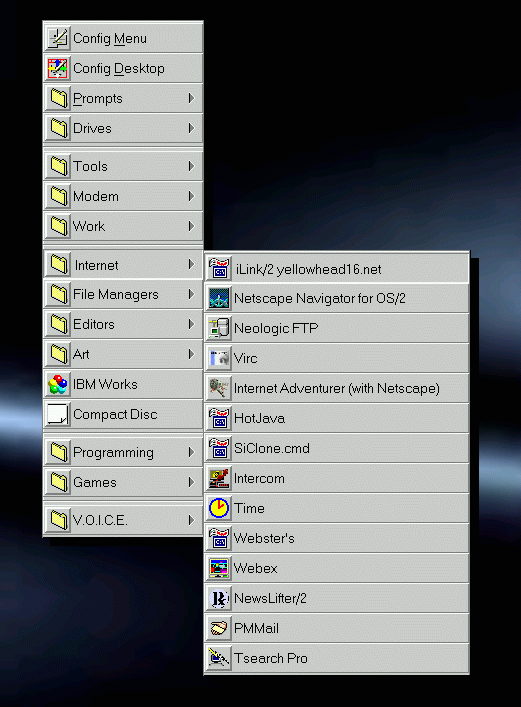The height and width of the screenshot is (707, 521).
Task: Launch Netscape Navigator for OS/2
Action: pyautogui.click(x=337, y=298)
